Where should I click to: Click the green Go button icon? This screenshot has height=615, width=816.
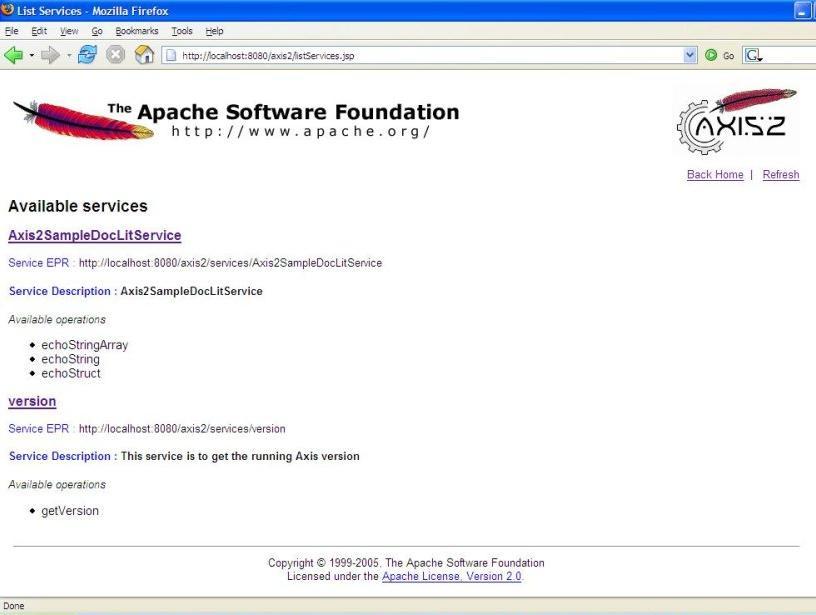tap(711, 55)
